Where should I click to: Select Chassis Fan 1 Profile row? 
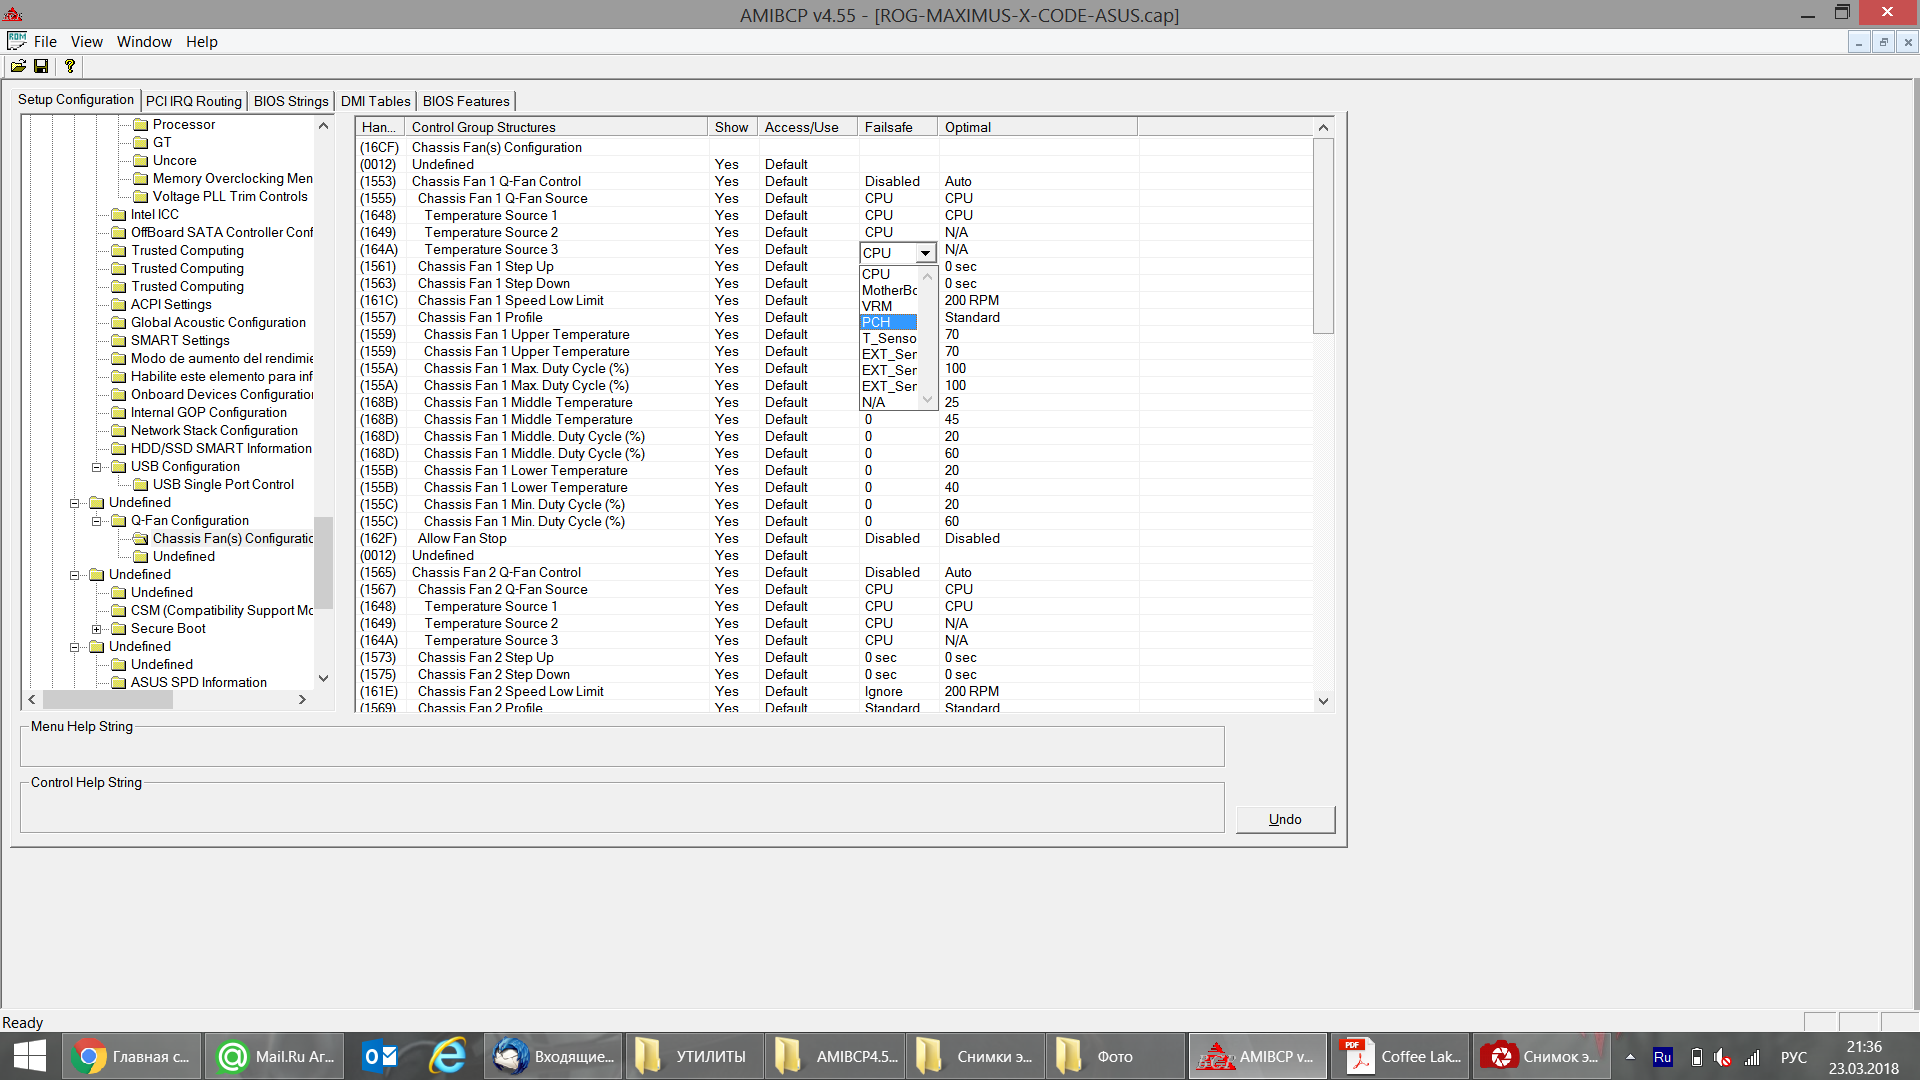coord(480,317)
